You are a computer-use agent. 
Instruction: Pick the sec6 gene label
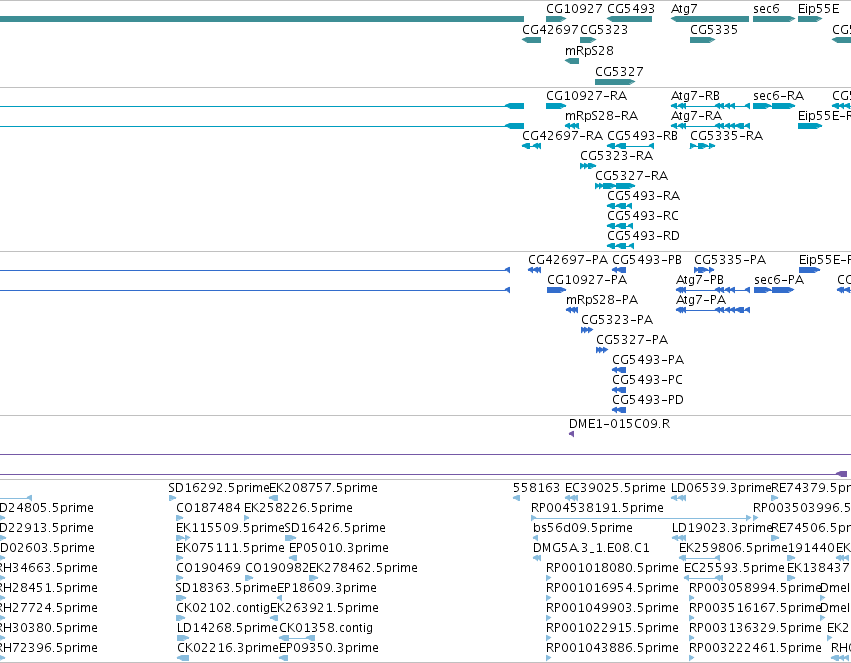[x=766, y=9]
